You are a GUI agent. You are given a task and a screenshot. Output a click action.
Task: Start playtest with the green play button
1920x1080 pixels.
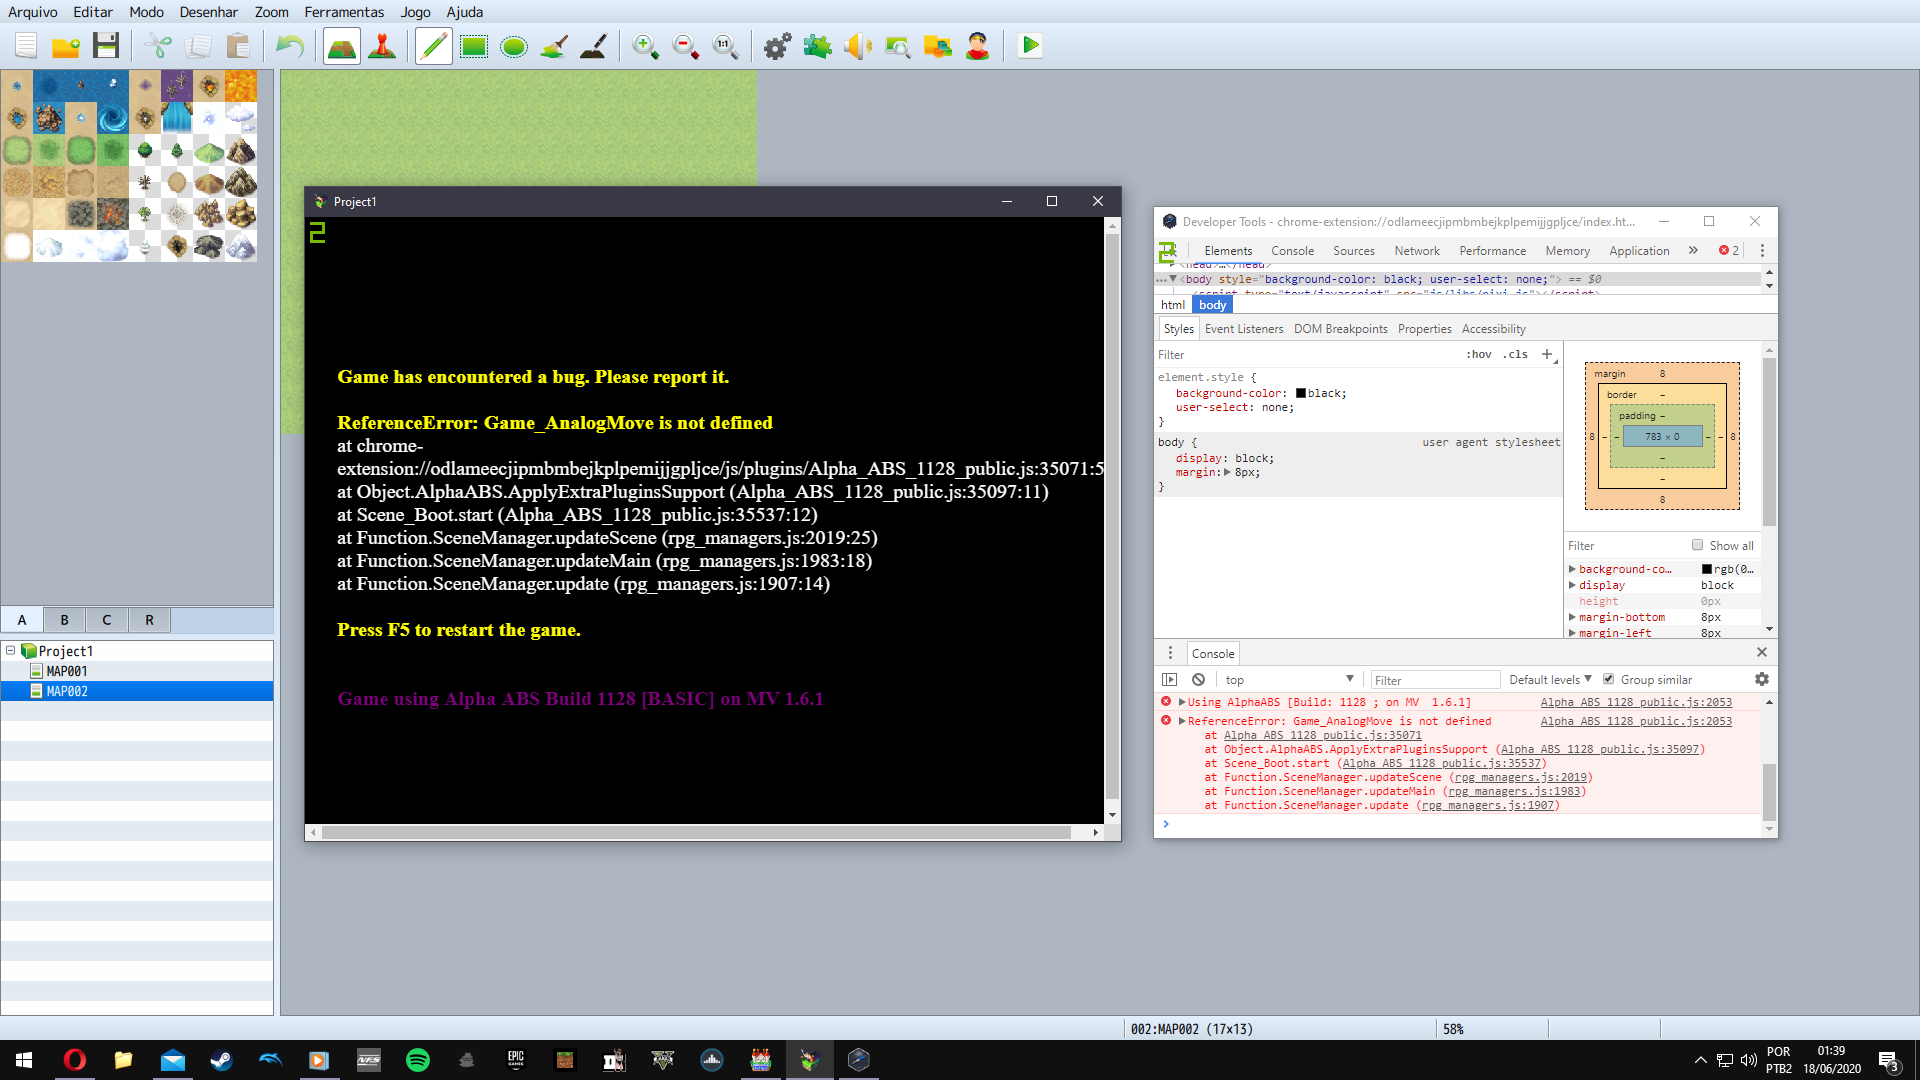[x=1030, y=46]
